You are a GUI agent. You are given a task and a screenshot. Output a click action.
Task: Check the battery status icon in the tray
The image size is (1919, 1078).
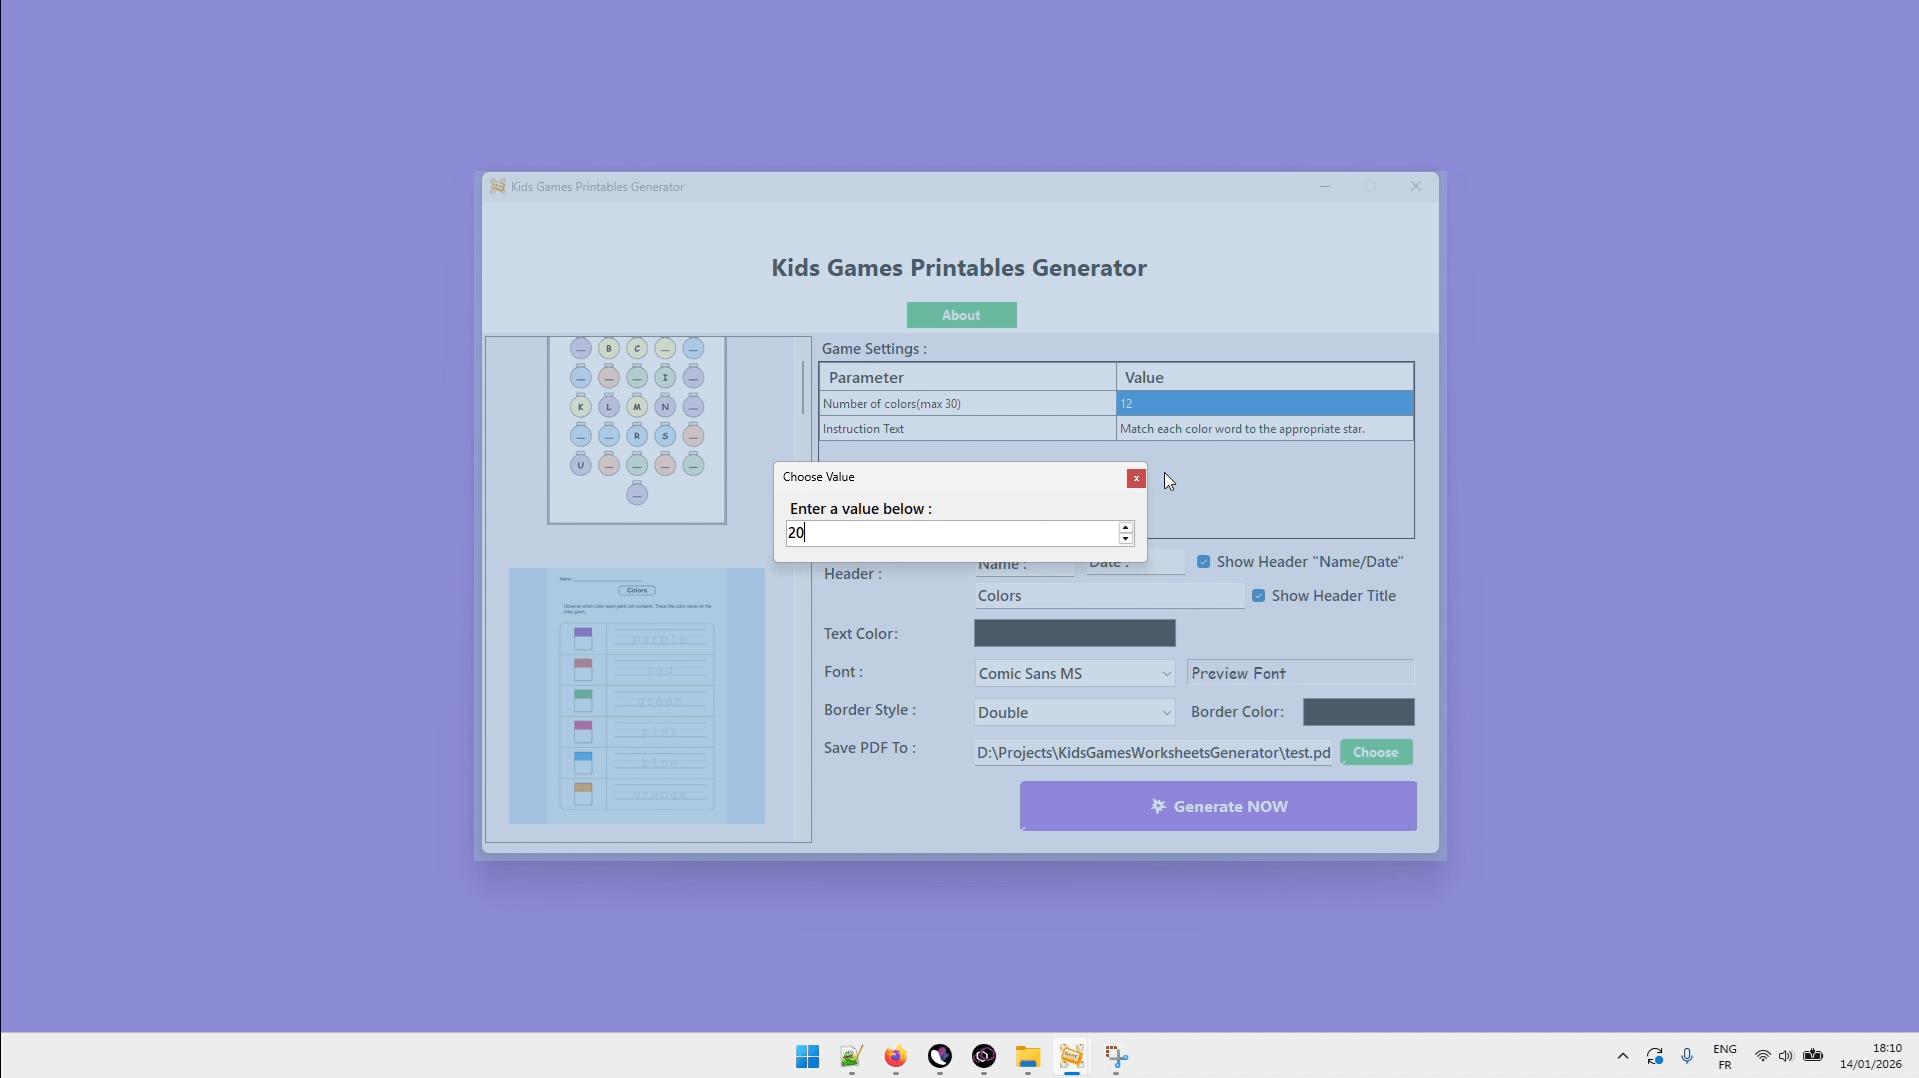pyautogui.click(x=1813, y=1056)
